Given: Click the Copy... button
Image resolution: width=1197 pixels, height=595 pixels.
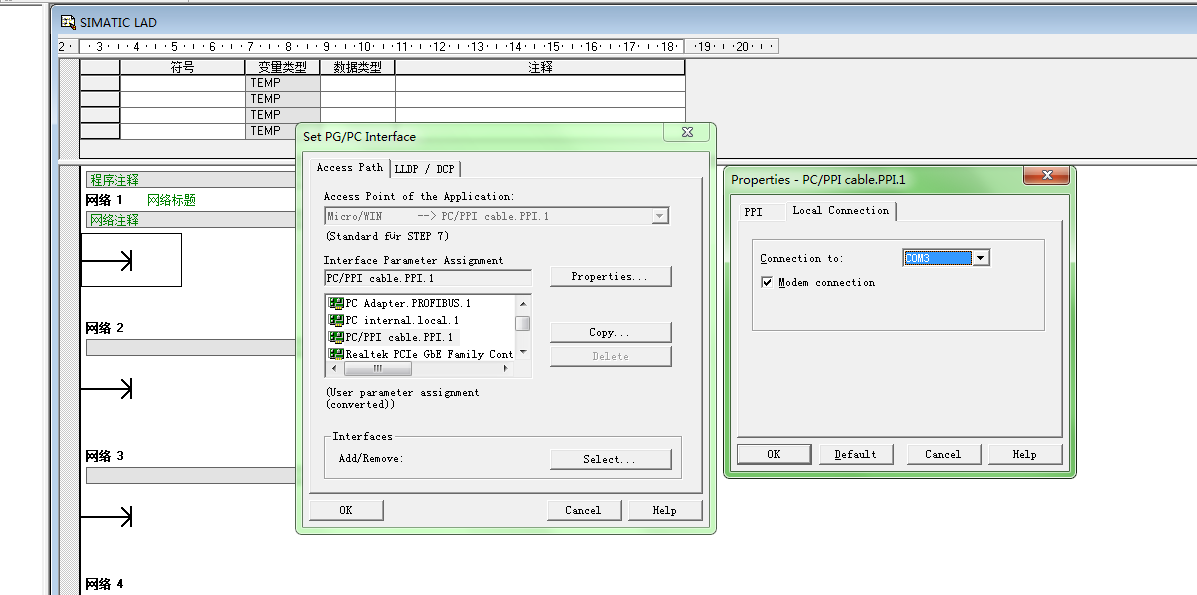Looking at the screenshot, I should pyautogui.click(x=610, y=332).
